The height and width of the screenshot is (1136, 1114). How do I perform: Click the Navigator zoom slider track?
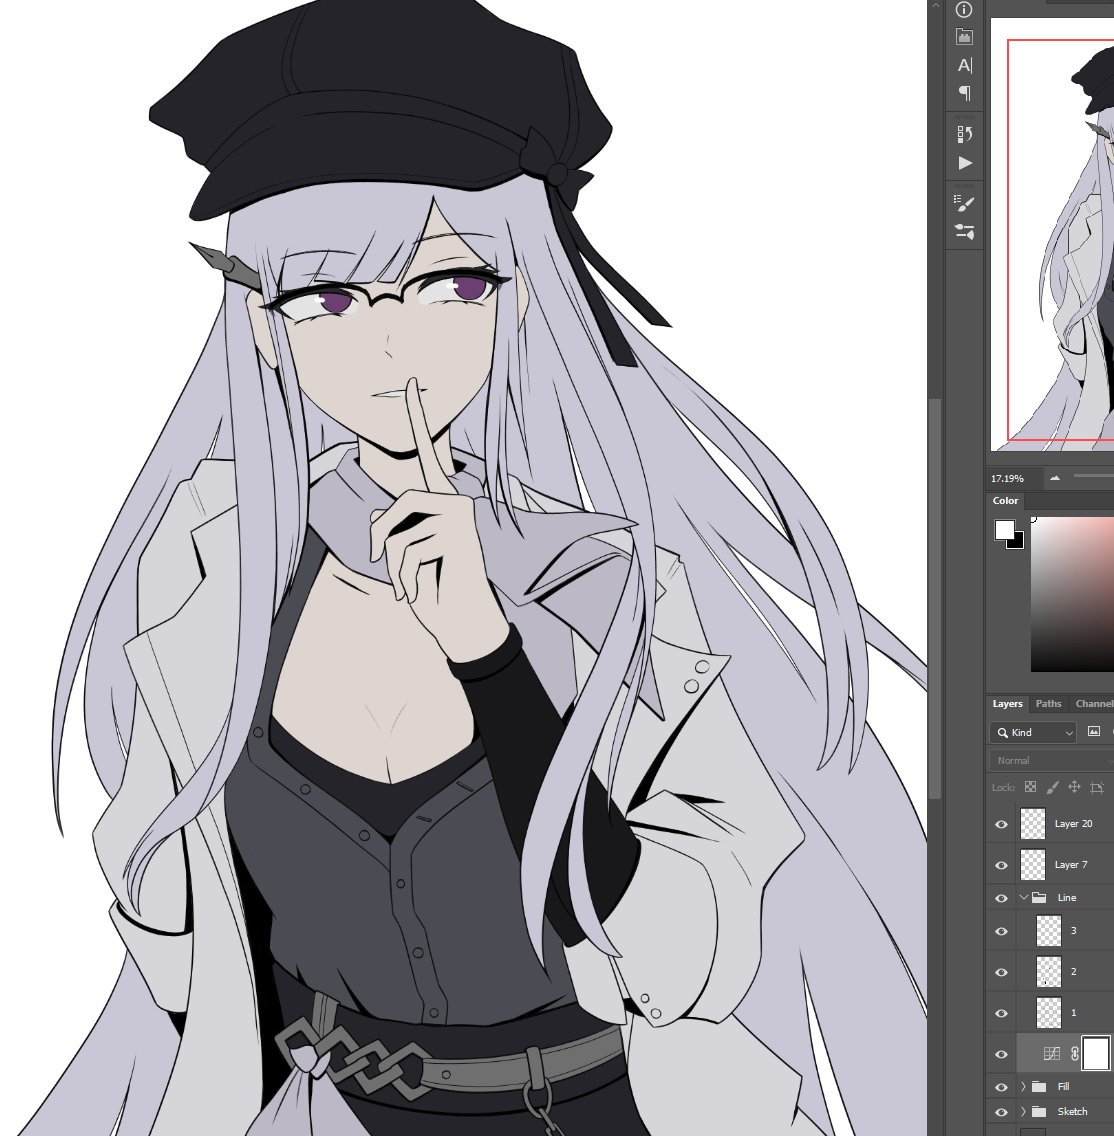pos(1094,476)
